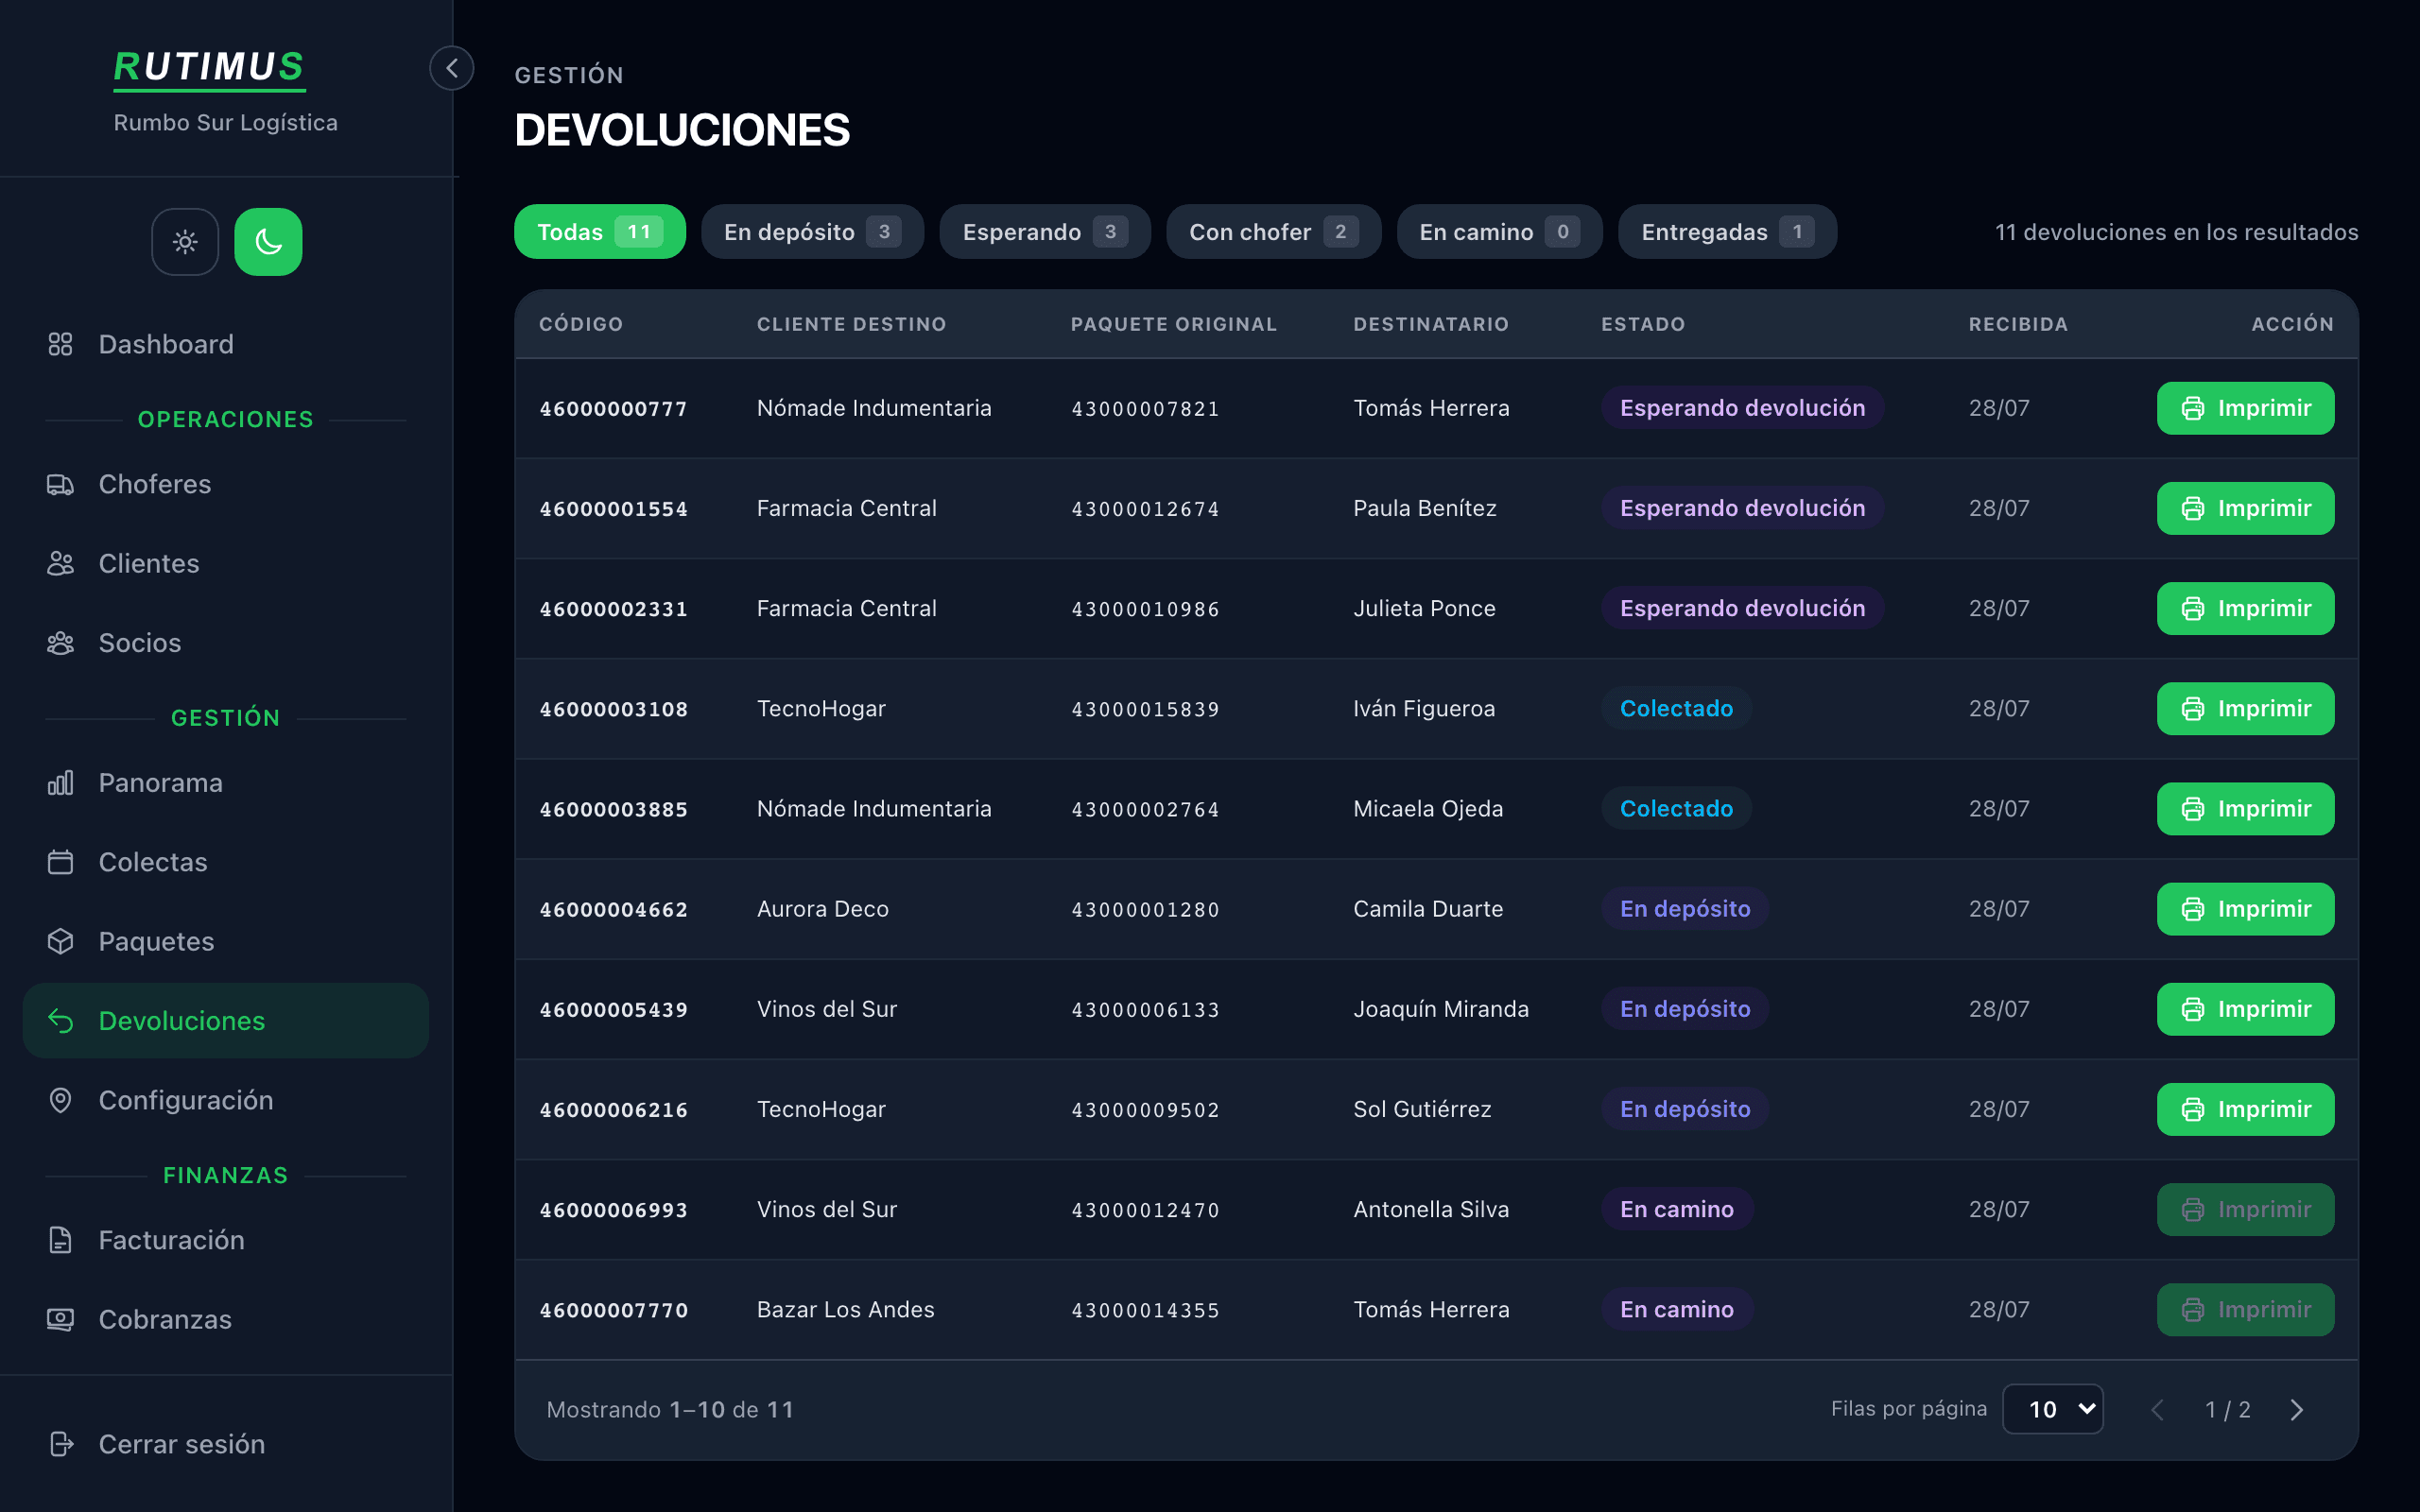Click the Colectado badge for Iván Figueroa

(x=1676, y=709)
